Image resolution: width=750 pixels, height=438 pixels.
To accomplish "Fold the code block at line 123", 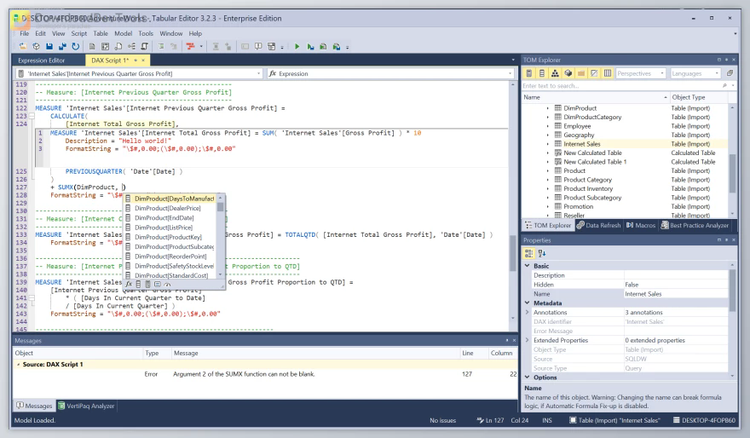I will 32,116.
